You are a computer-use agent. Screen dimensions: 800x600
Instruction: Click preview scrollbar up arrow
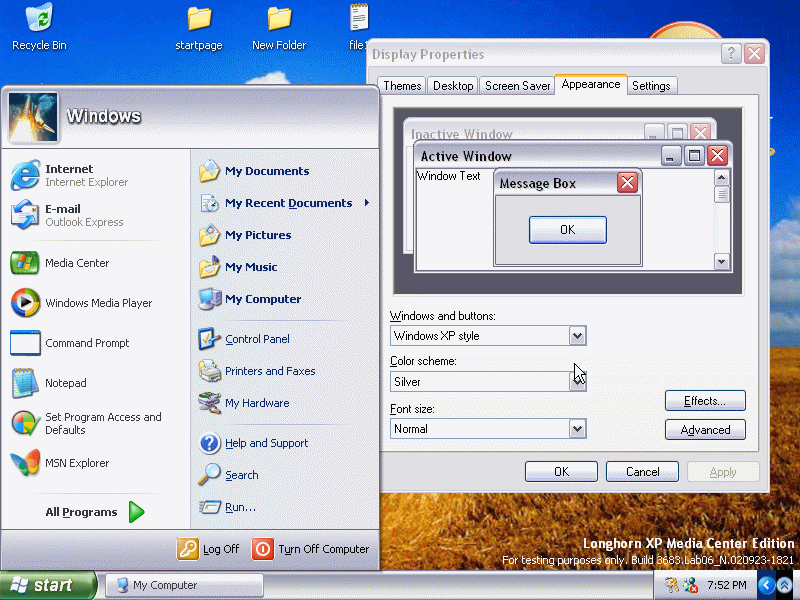click(721, 178)
